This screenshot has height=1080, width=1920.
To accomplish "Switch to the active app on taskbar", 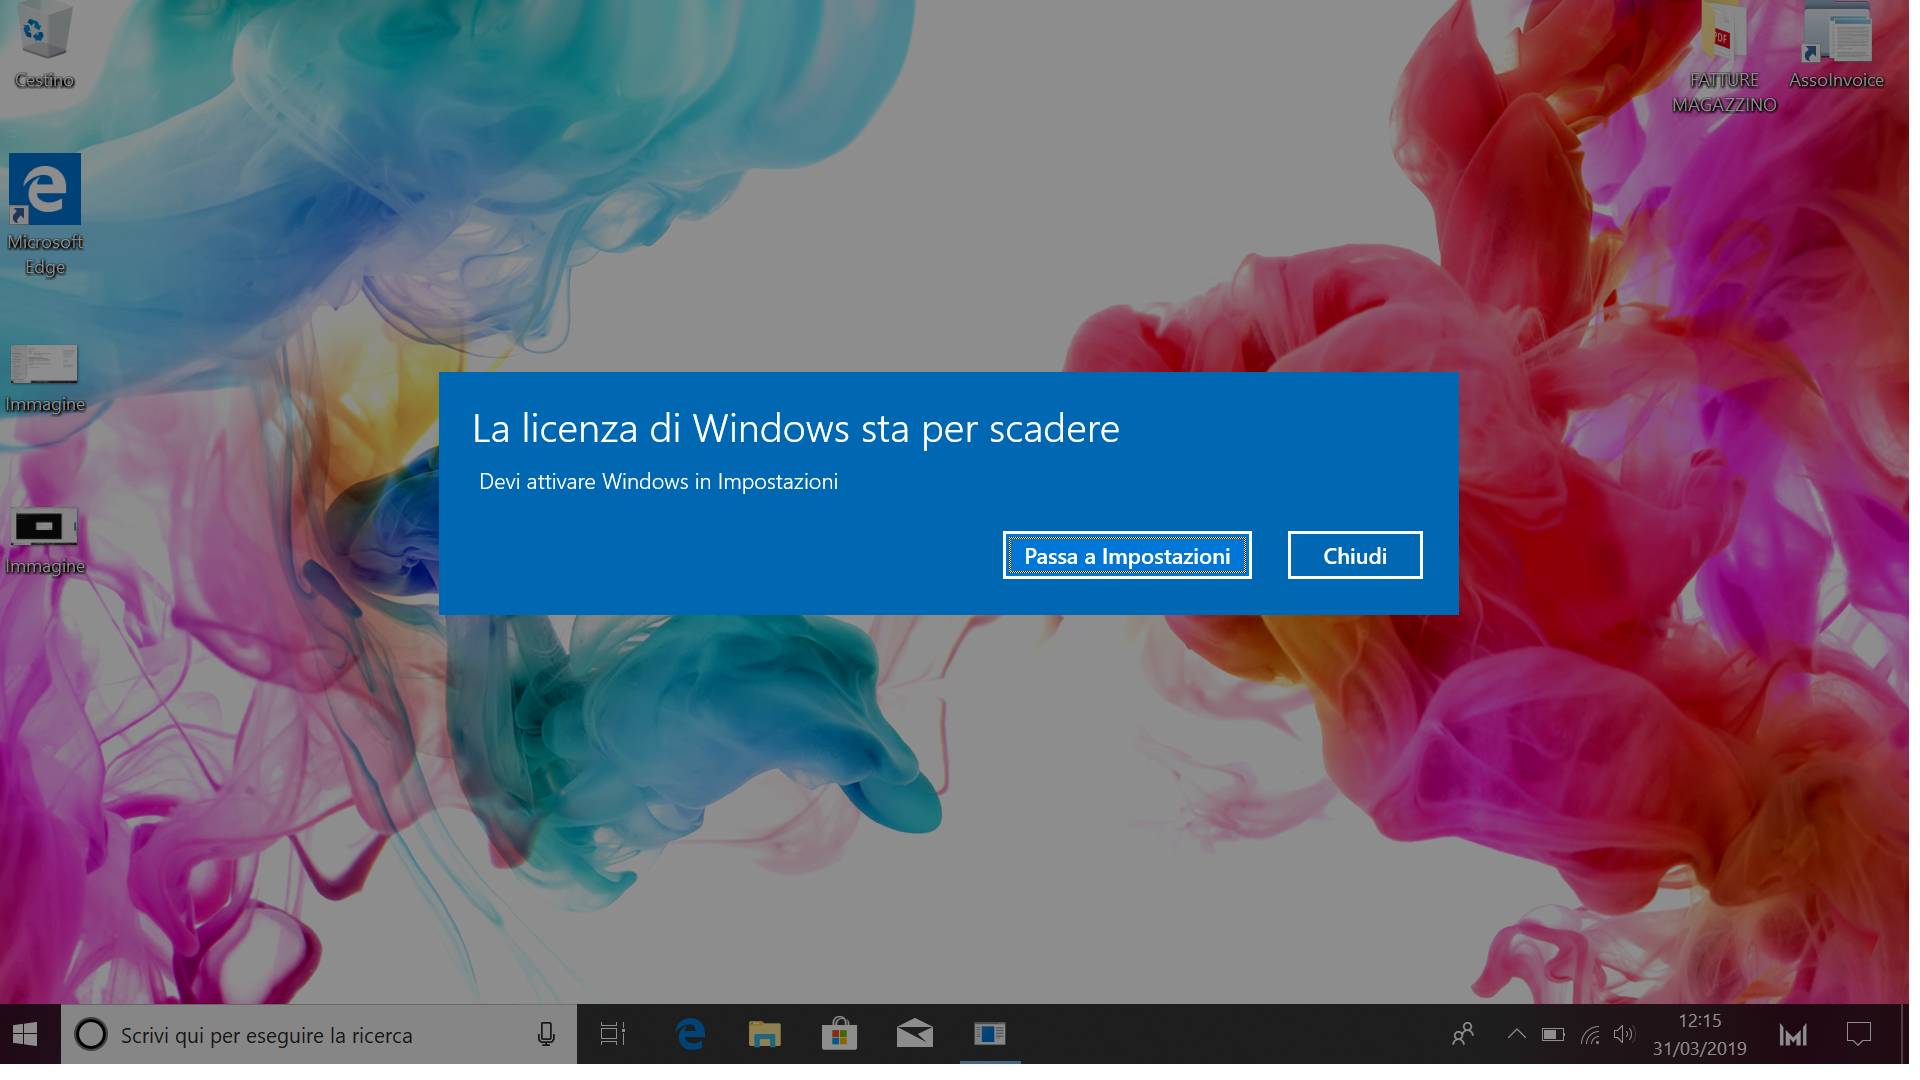I will pyautogui.click(x=990, y=1034).
